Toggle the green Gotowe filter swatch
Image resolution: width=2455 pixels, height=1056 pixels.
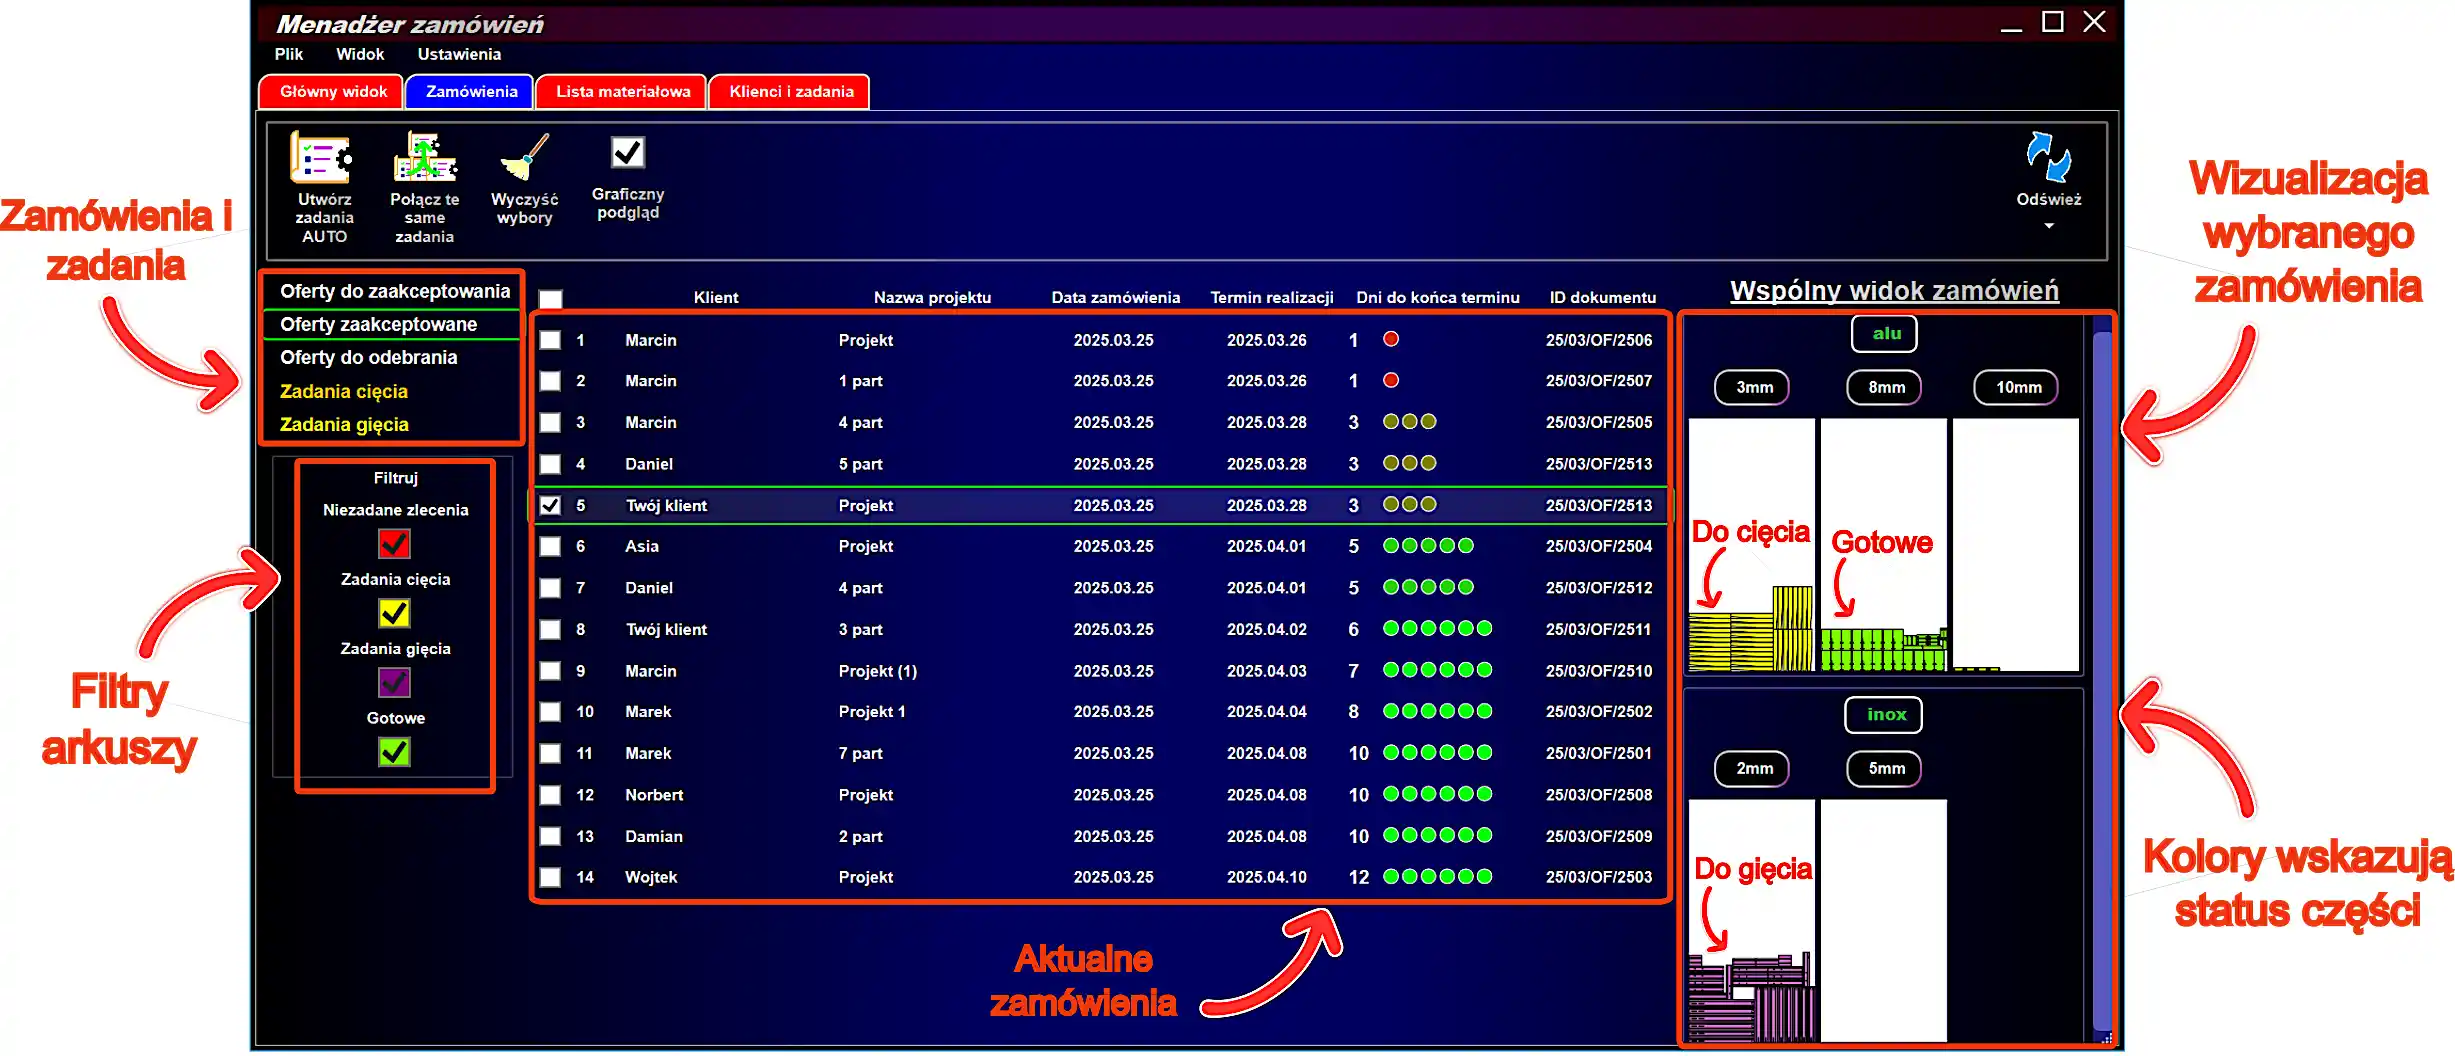[394, 752]
